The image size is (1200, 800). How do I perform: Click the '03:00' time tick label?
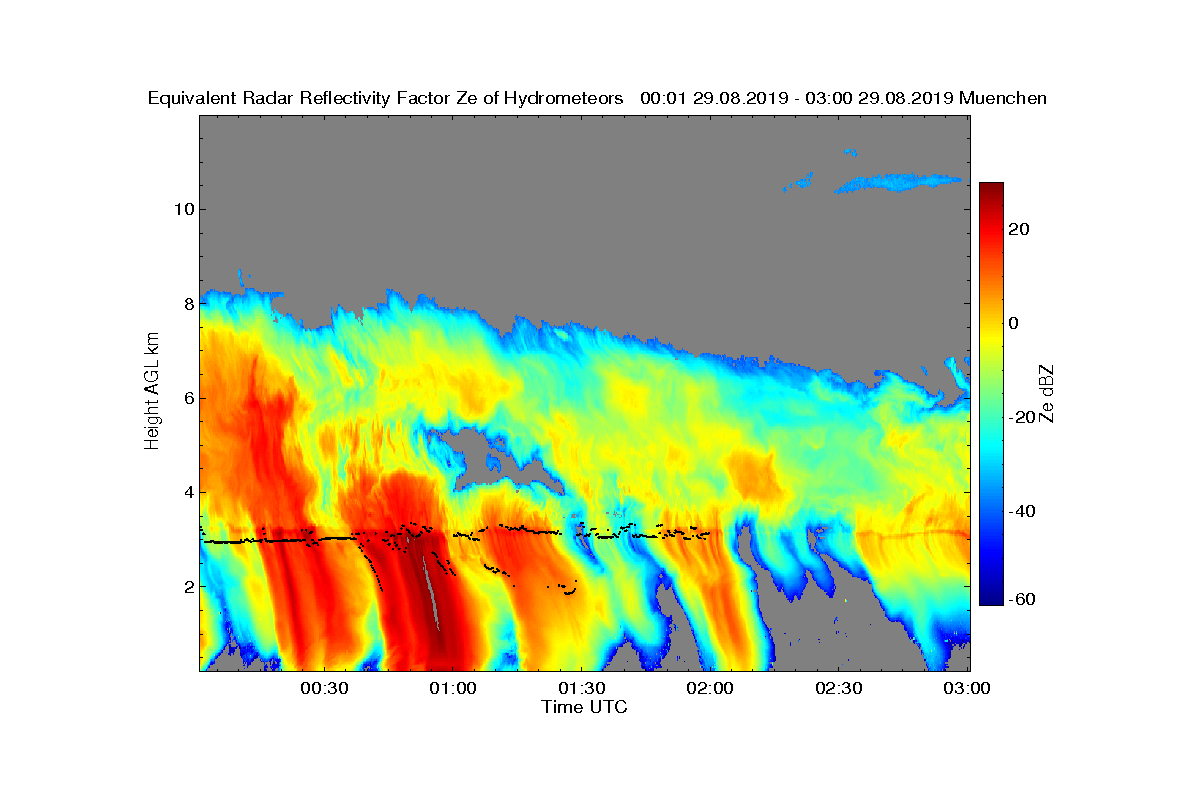pos(967,688)
